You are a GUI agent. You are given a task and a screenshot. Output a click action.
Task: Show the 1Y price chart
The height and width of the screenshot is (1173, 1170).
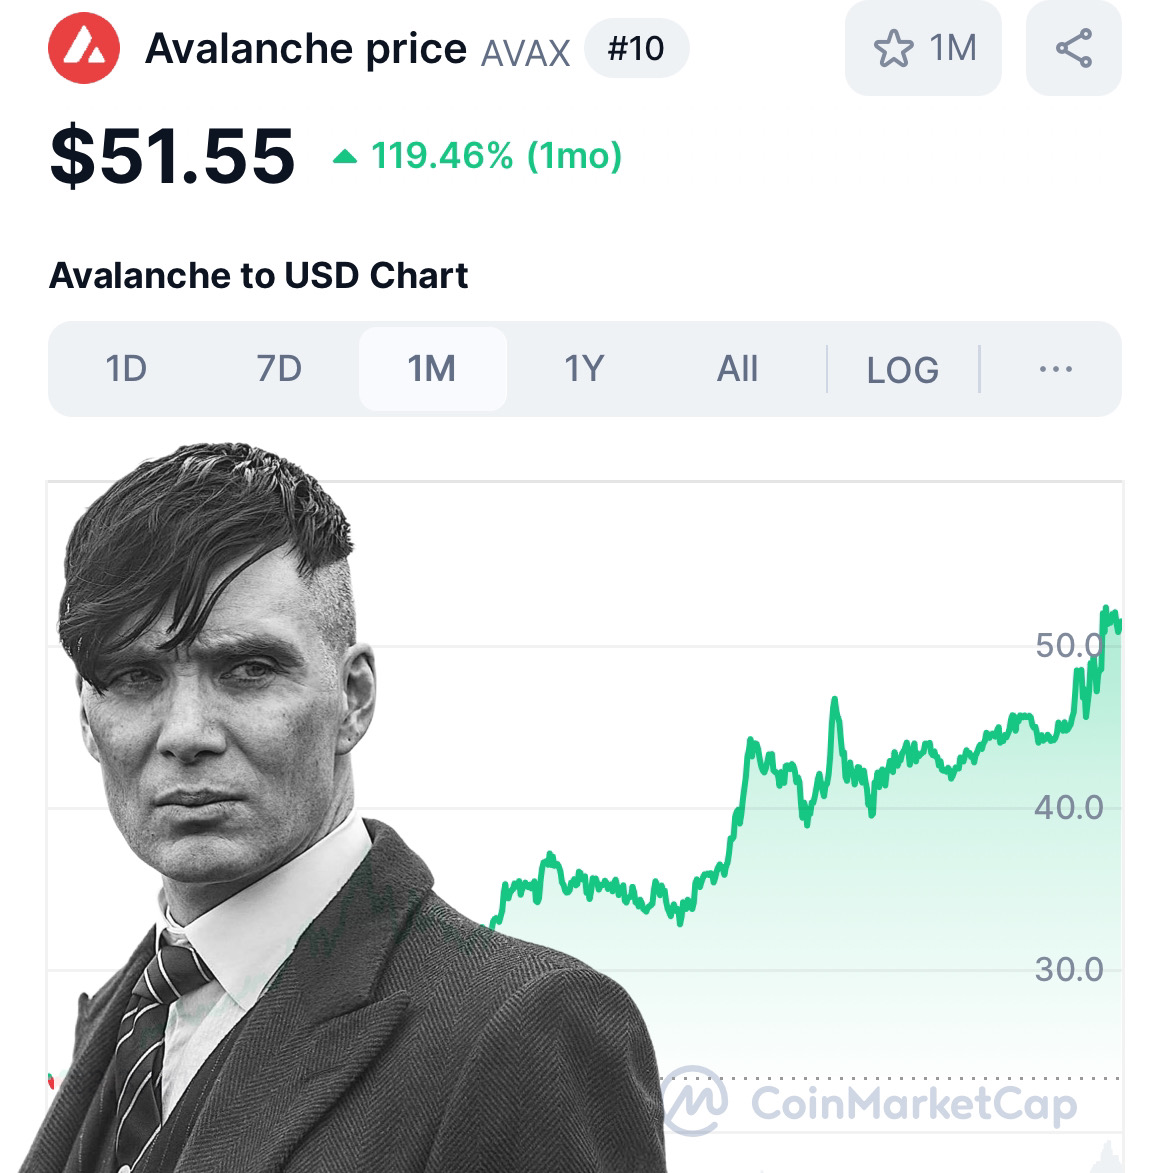point(585,369)
